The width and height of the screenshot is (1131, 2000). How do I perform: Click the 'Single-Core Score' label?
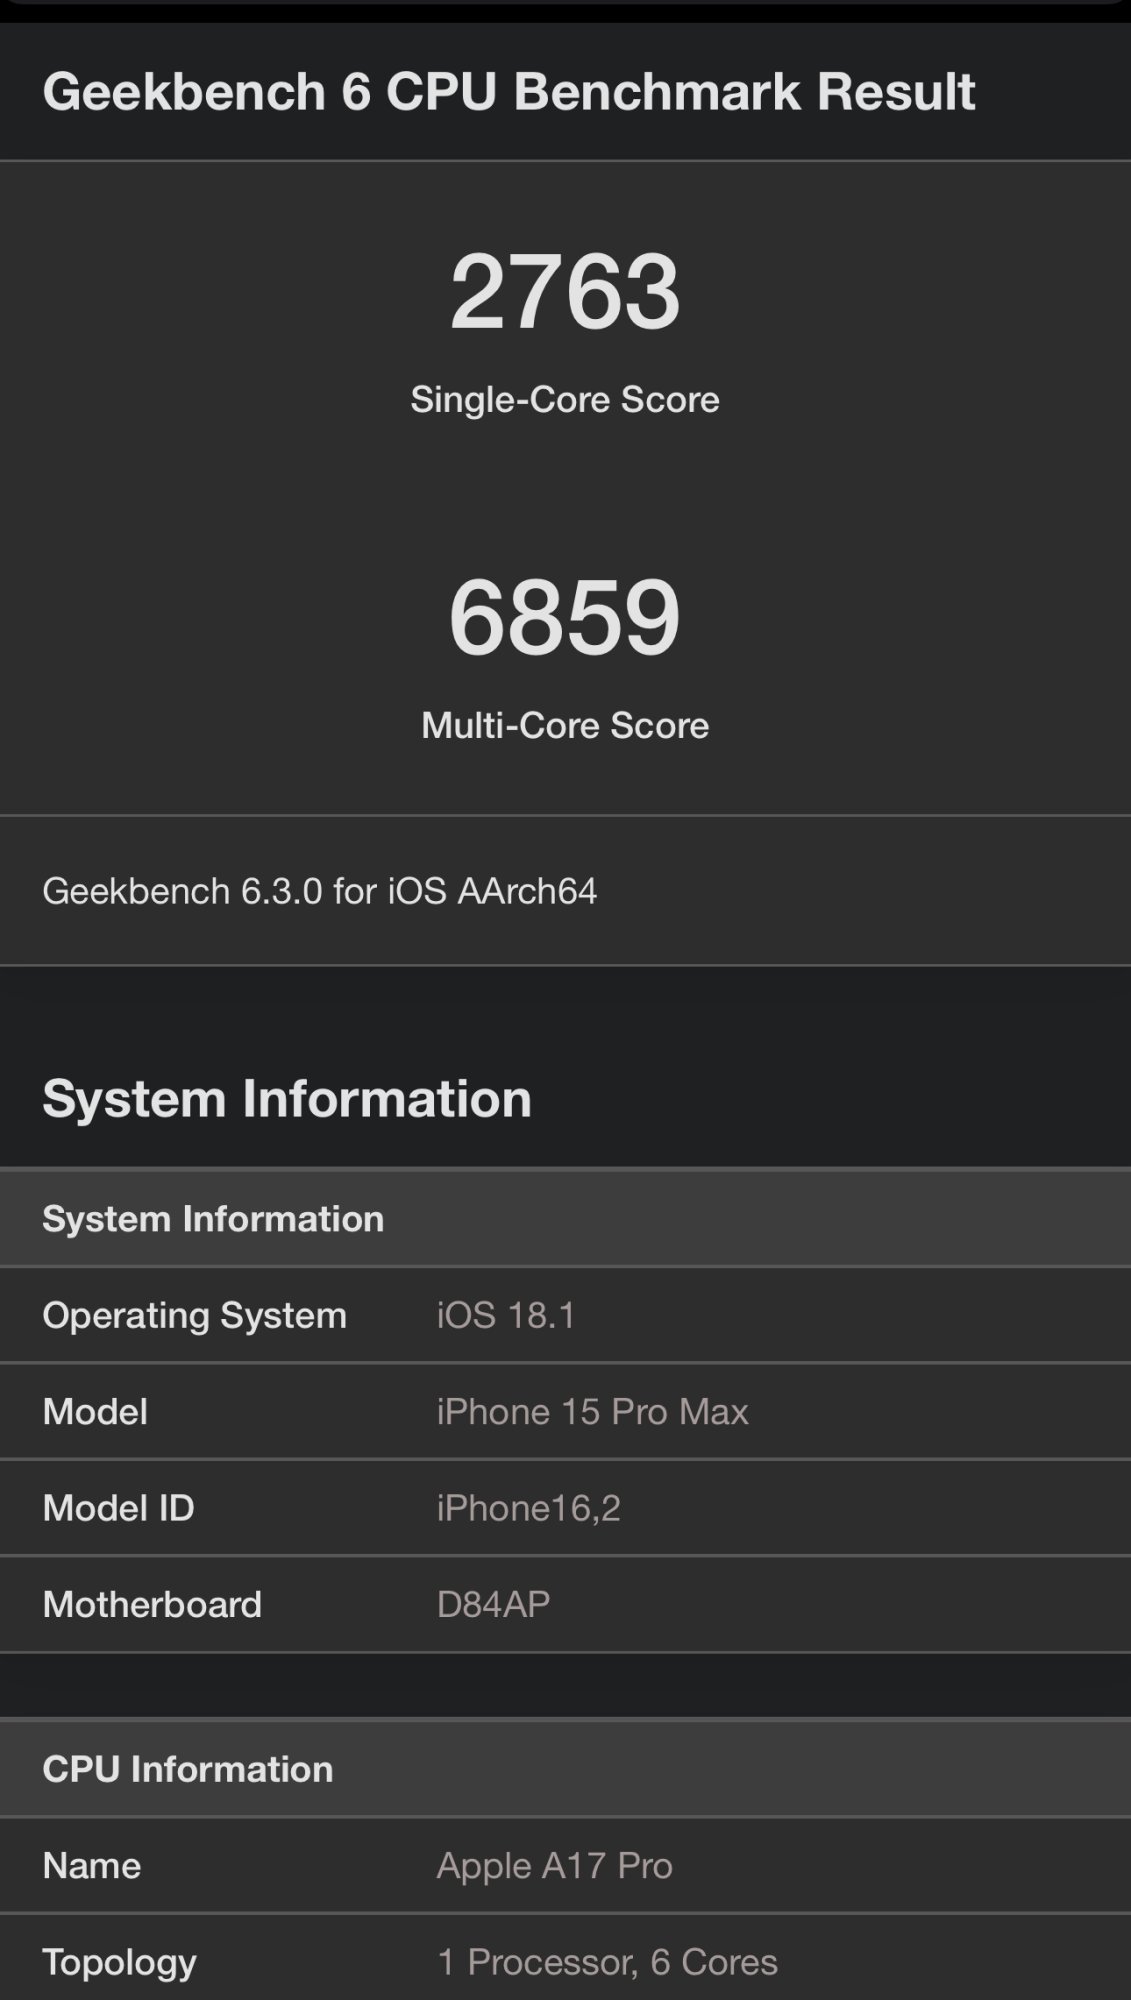(x=565, y=400)
